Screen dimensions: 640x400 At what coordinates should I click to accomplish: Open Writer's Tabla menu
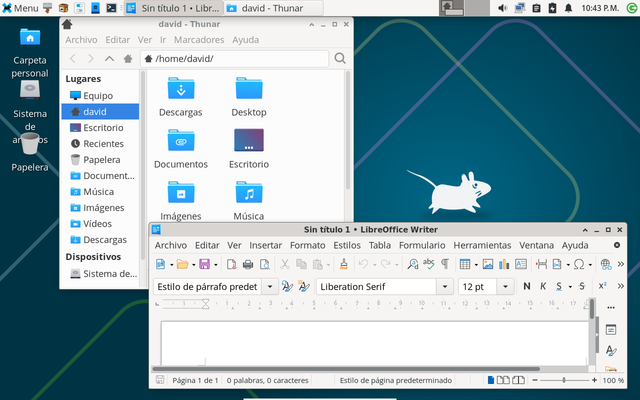click(380, 245)
